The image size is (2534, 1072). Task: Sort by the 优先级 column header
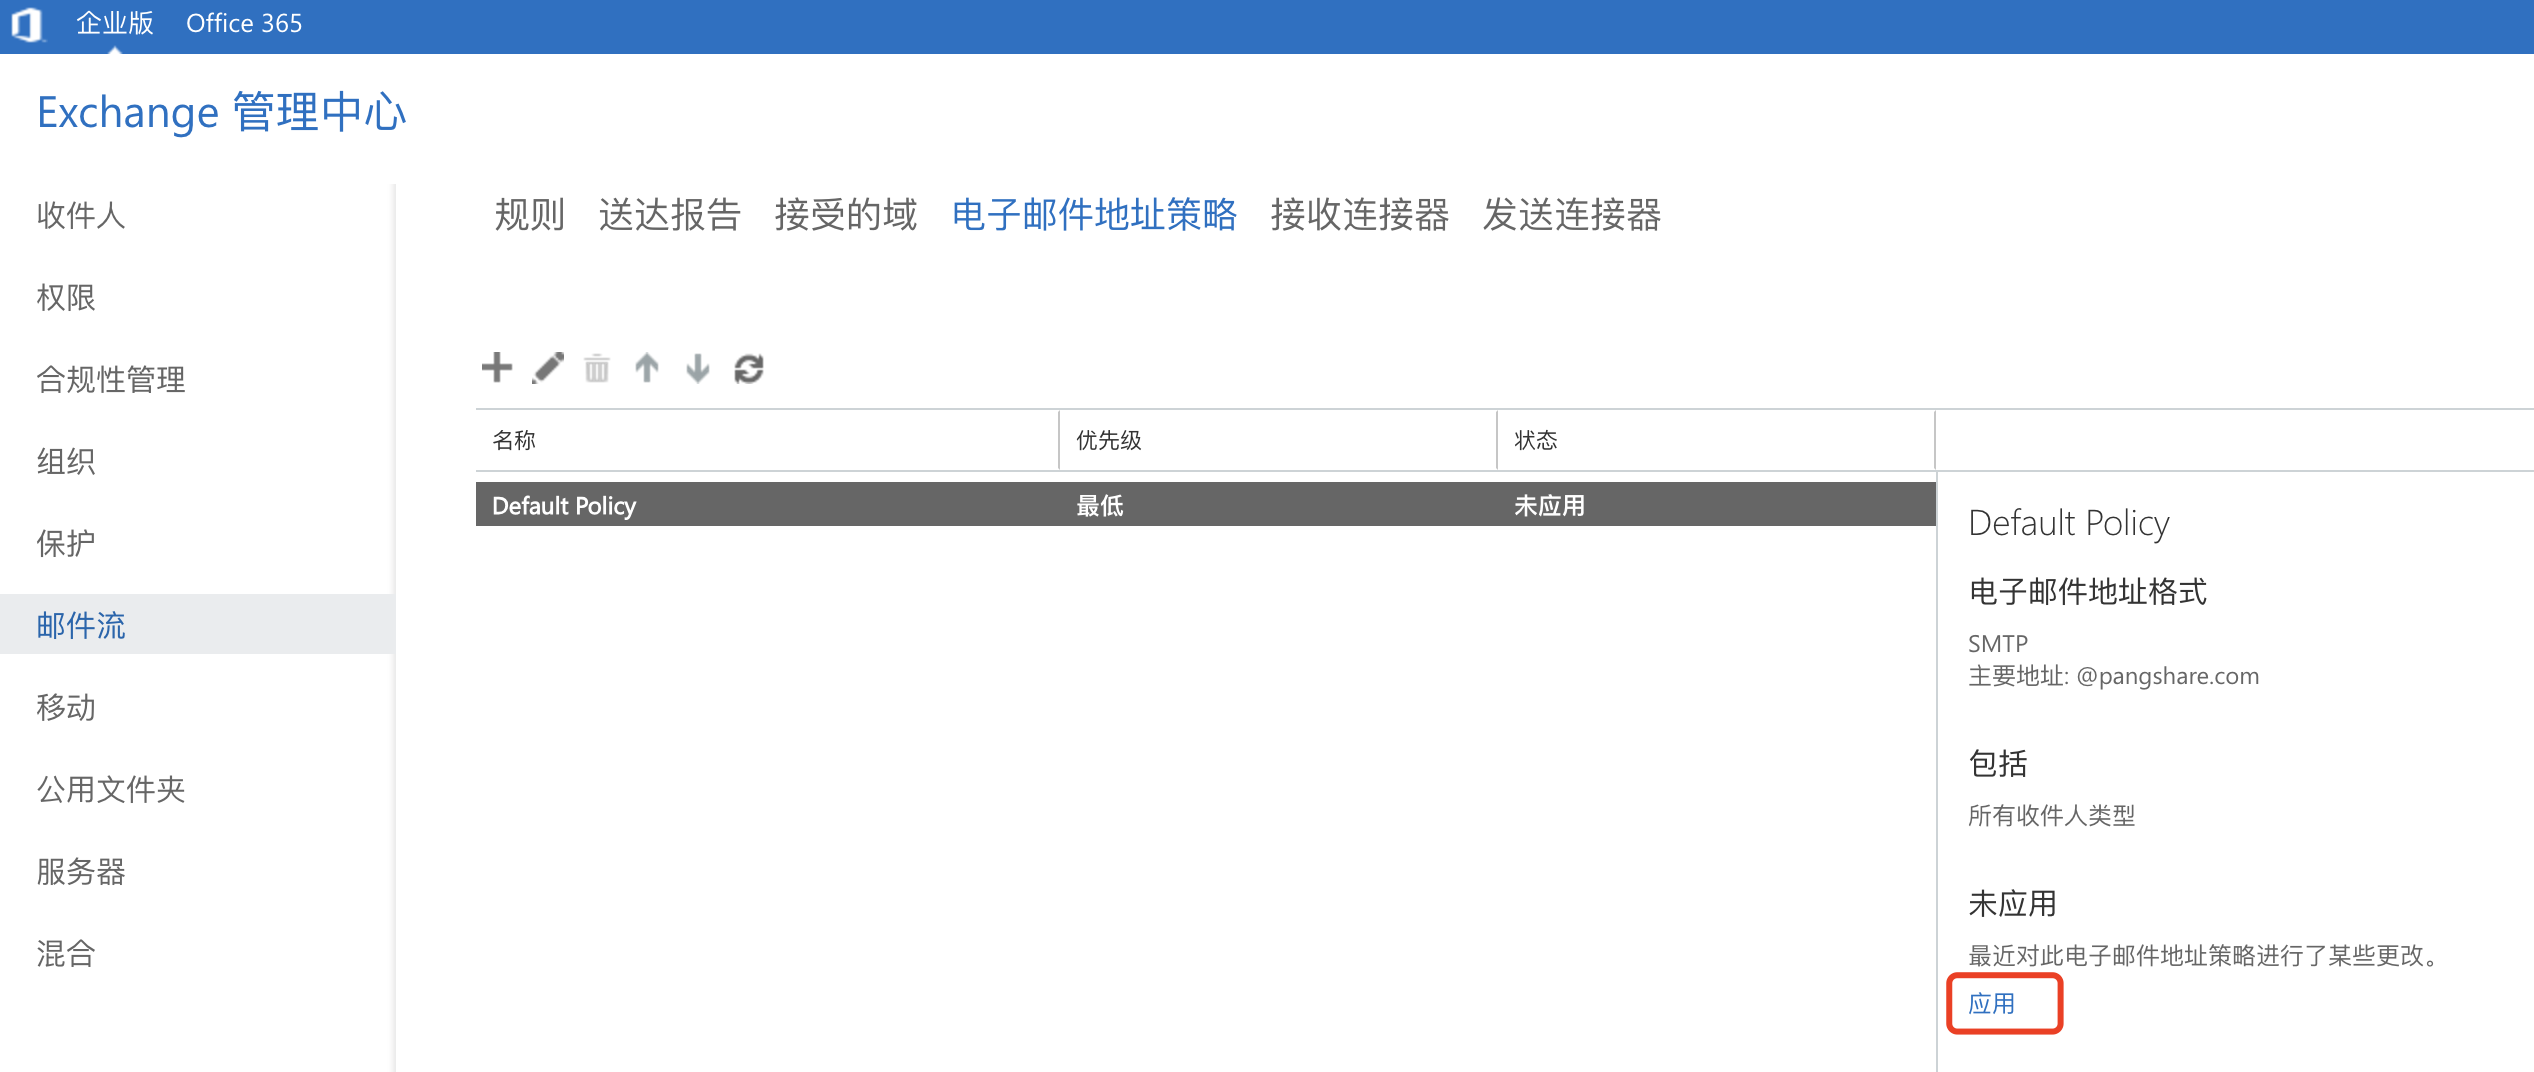[1278, 440]
